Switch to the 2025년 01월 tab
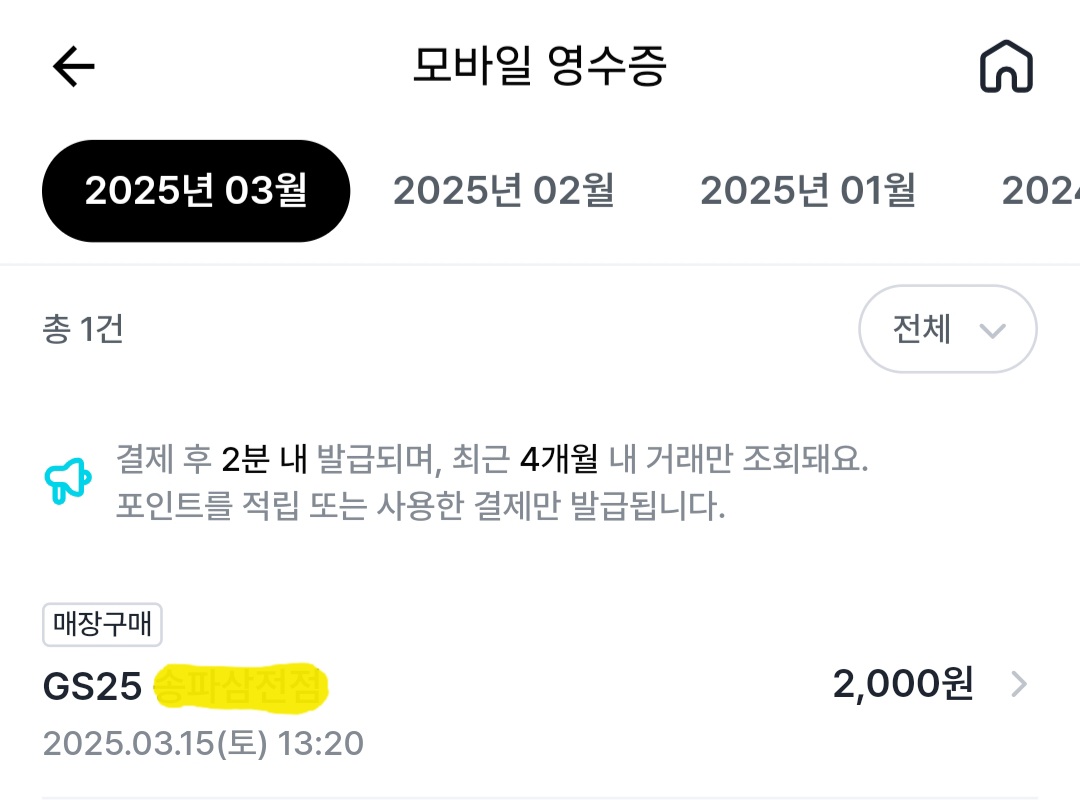 point(808,190)
